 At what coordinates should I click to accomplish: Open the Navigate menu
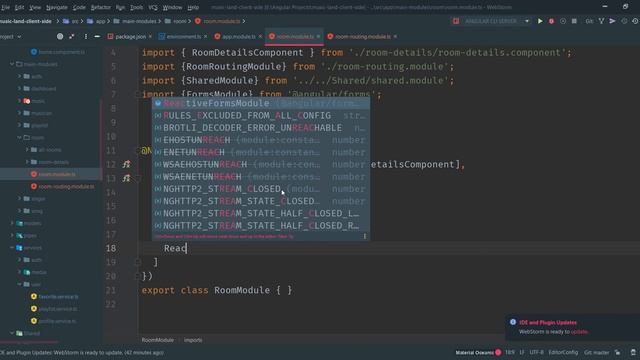click(x=57, y=7)
